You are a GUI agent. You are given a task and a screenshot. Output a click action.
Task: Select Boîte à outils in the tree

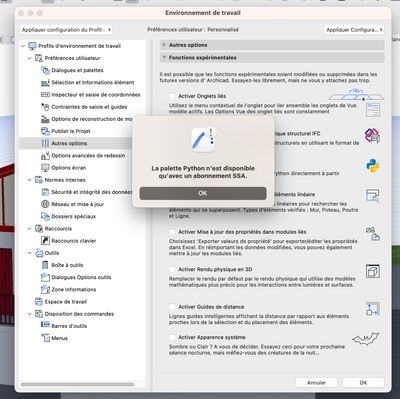pos(67,265)
